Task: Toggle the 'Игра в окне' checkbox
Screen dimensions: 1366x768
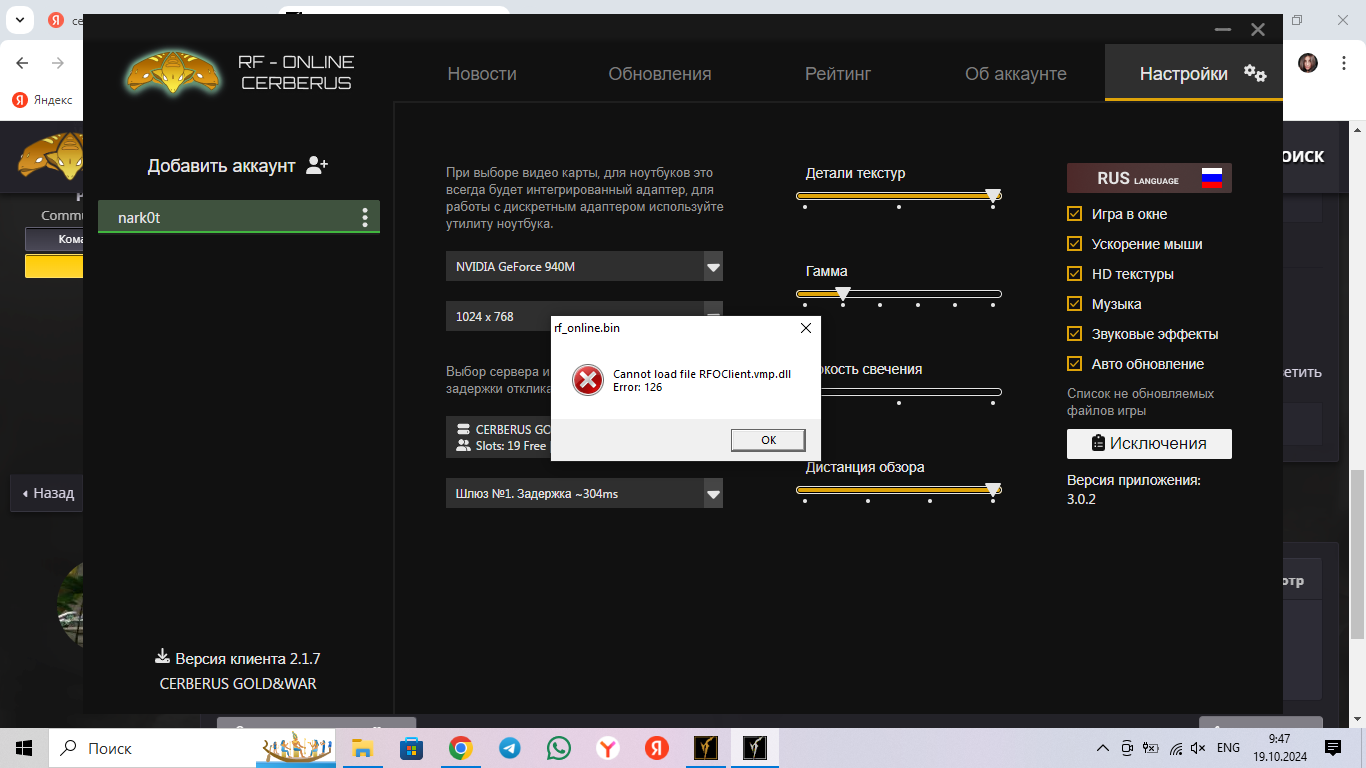Action: (1075, 214)
